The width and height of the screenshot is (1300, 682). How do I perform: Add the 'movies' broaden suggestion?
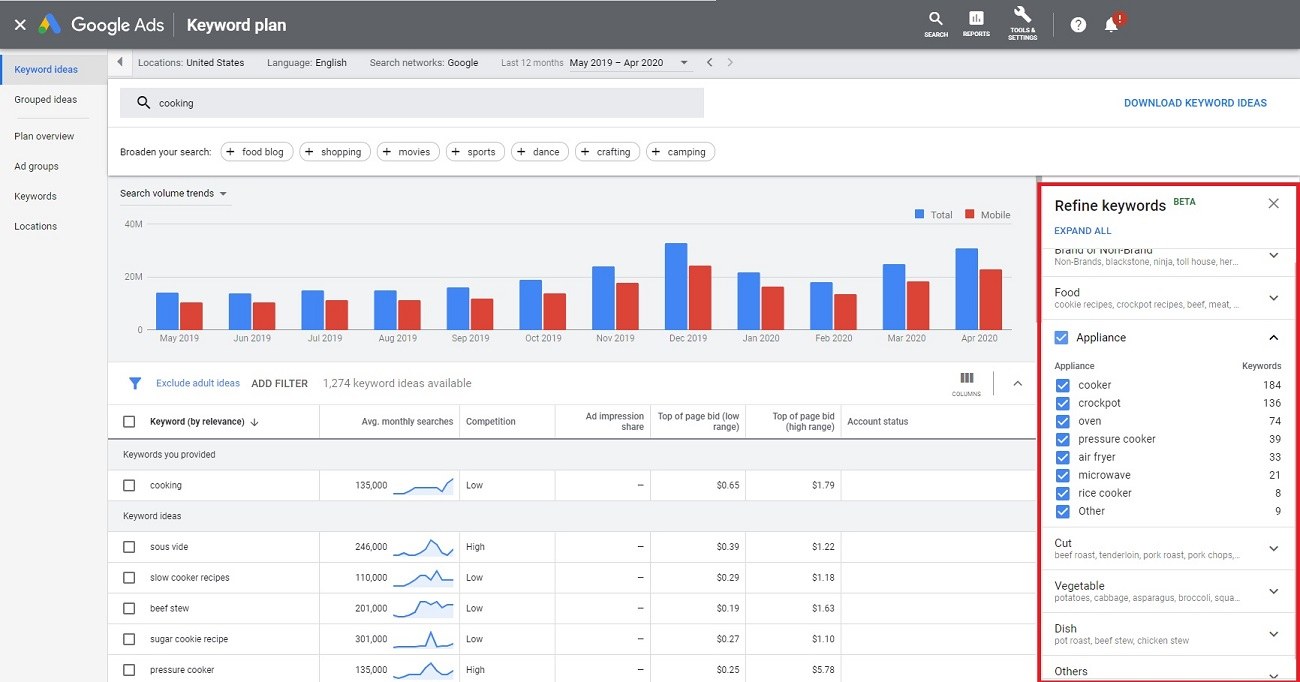(x=408, y=152)
